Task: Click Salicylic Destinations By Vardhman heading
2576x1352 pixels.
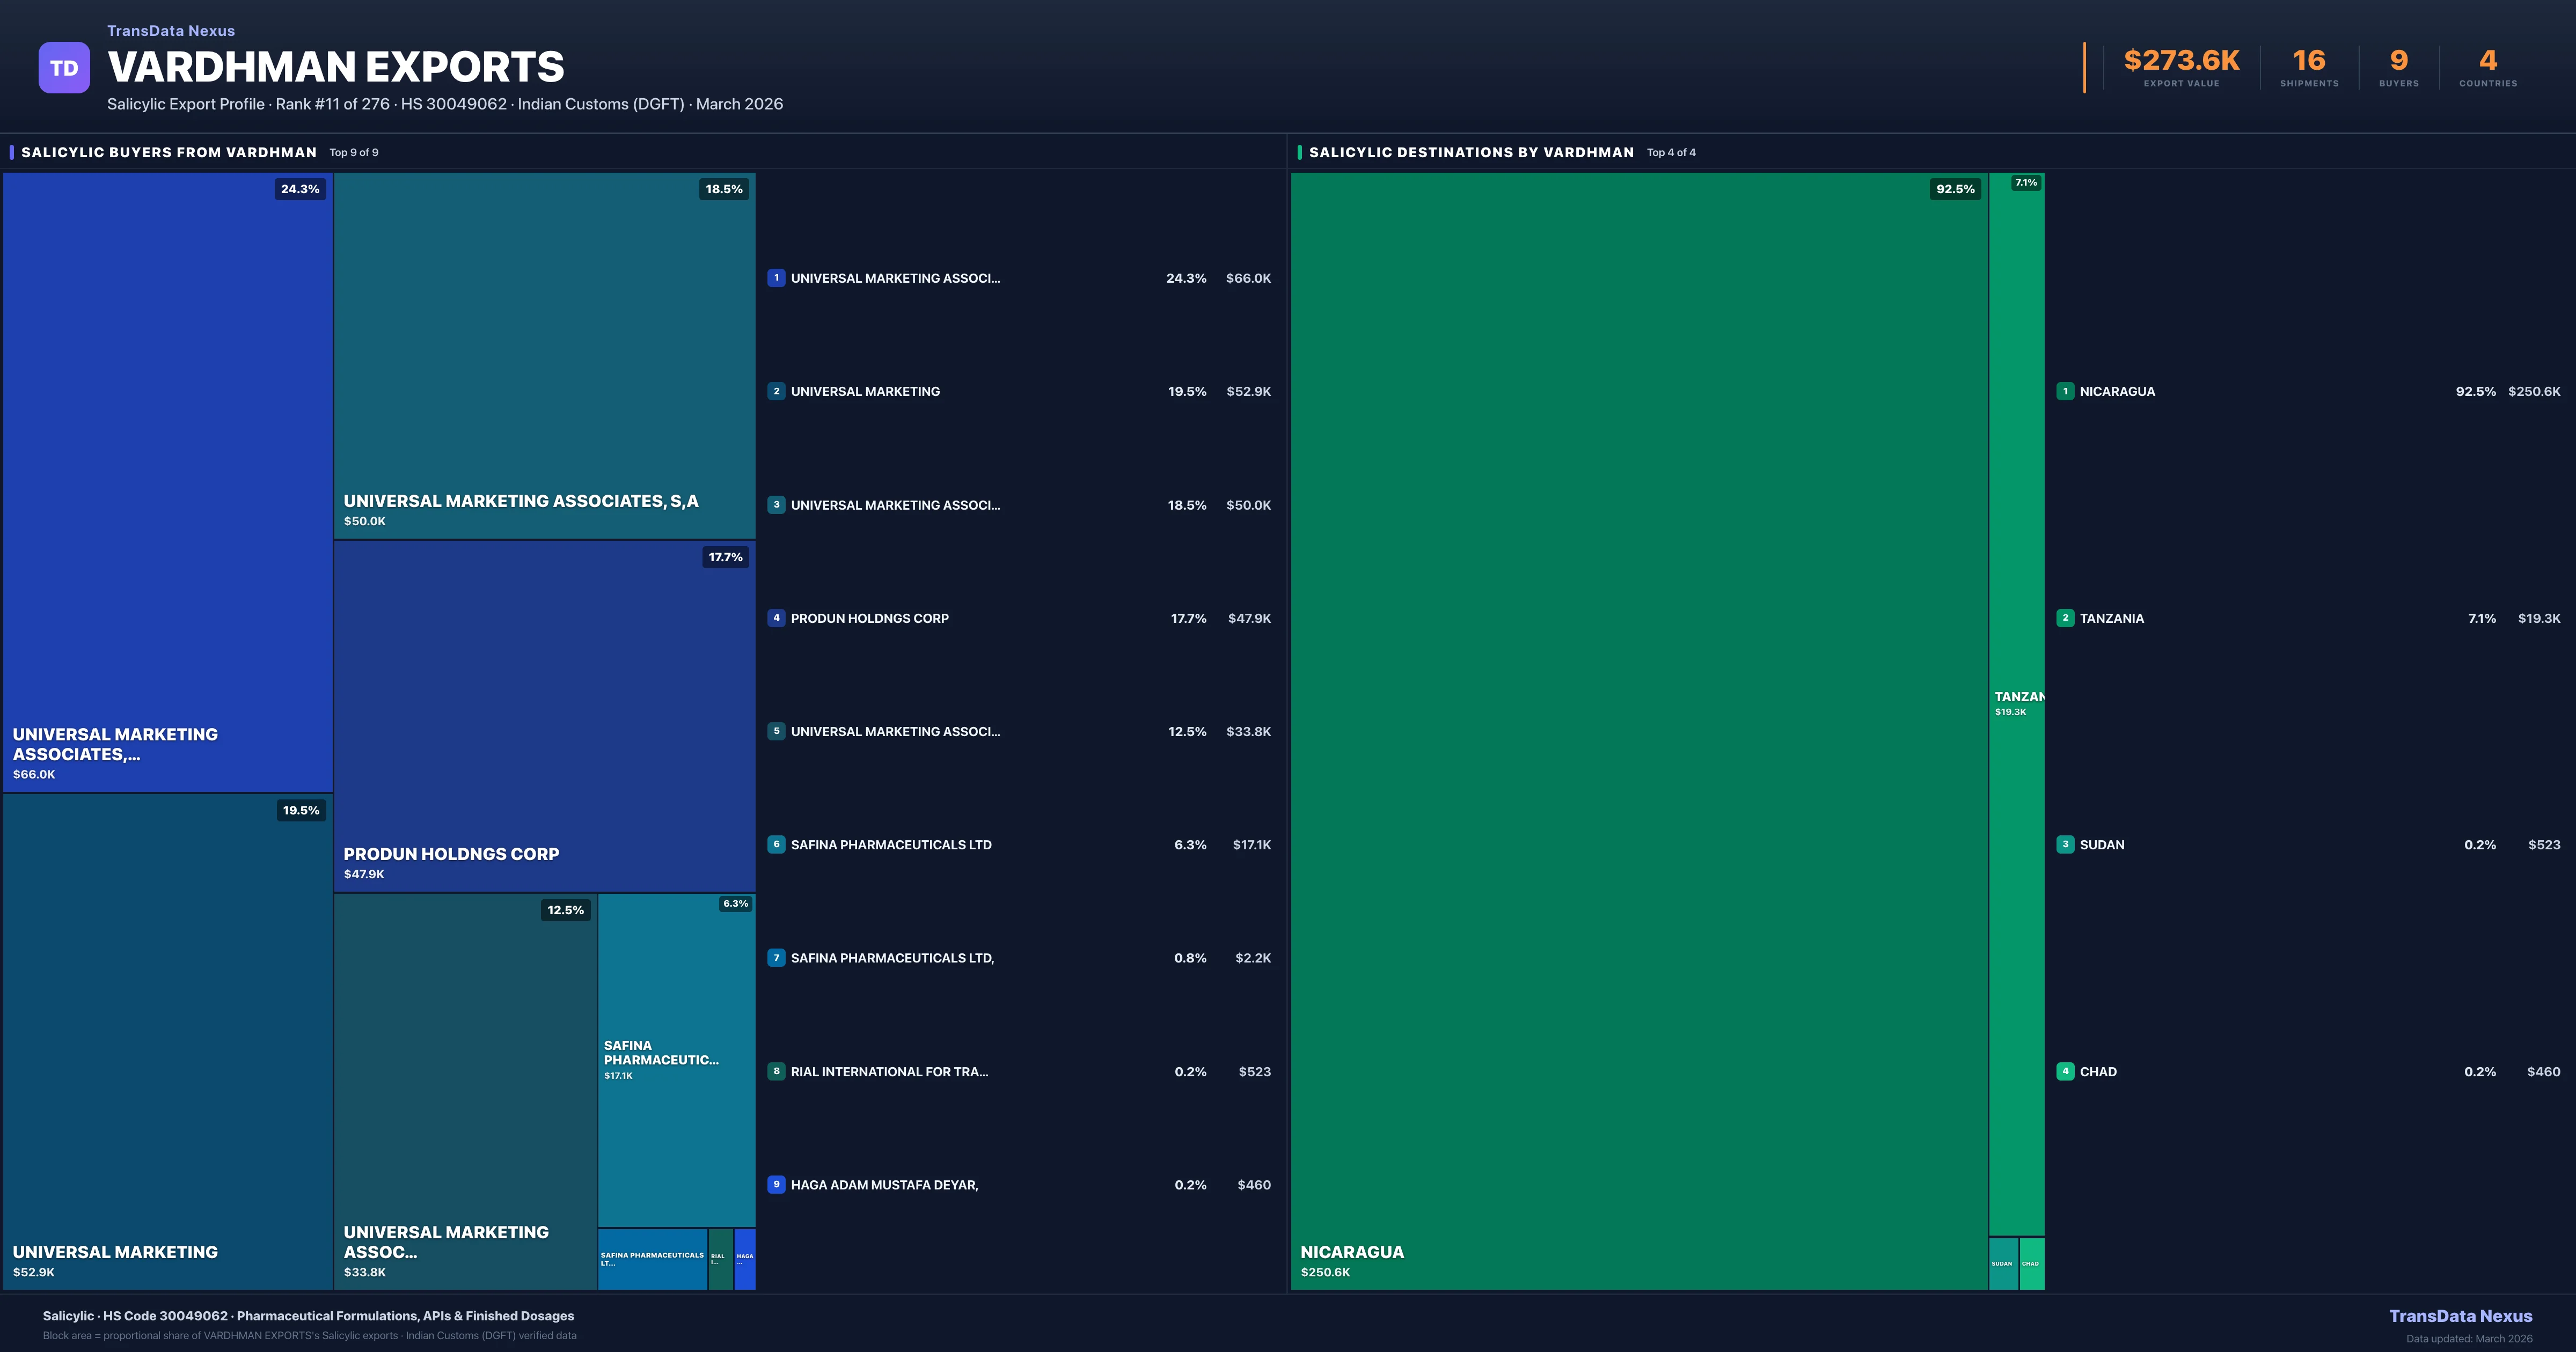Action: tap(1471, 152)
